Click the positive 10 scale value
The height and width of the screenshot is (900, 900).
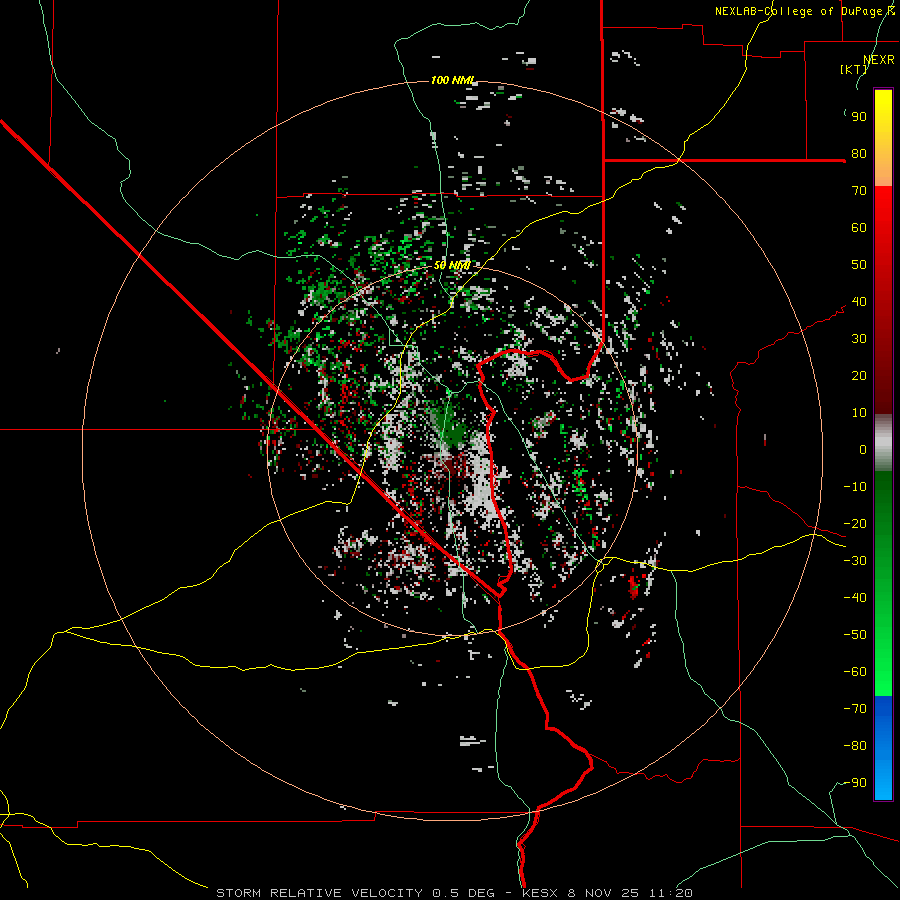point(859,413)
